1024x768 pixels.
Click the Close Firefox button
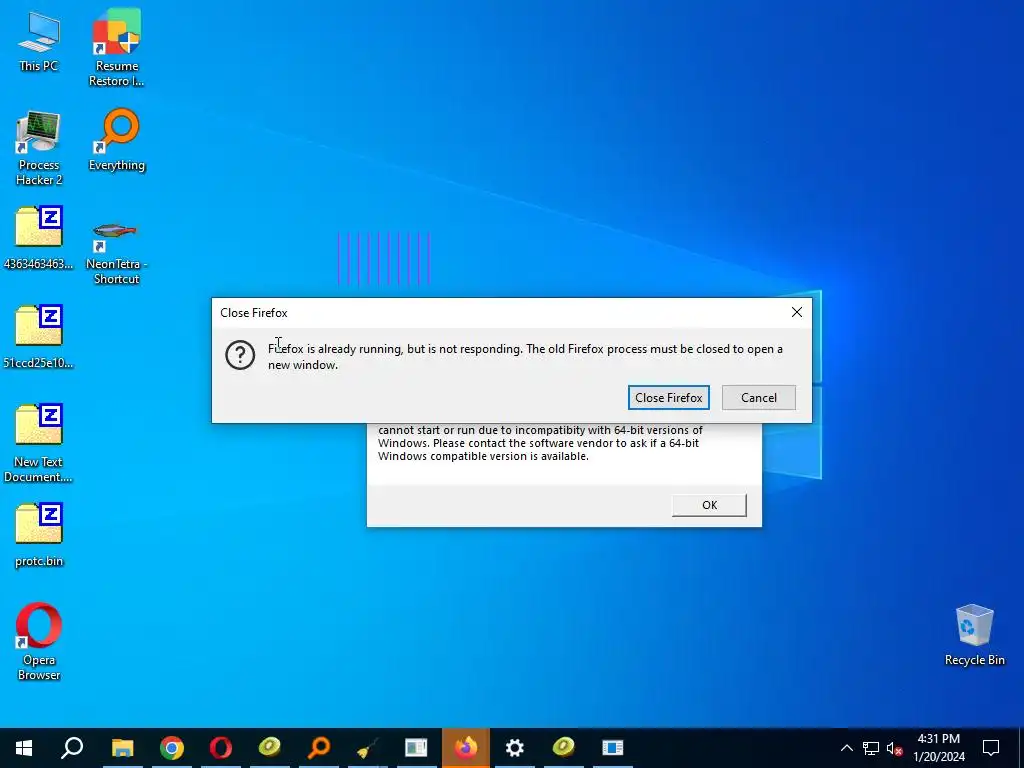669,398
